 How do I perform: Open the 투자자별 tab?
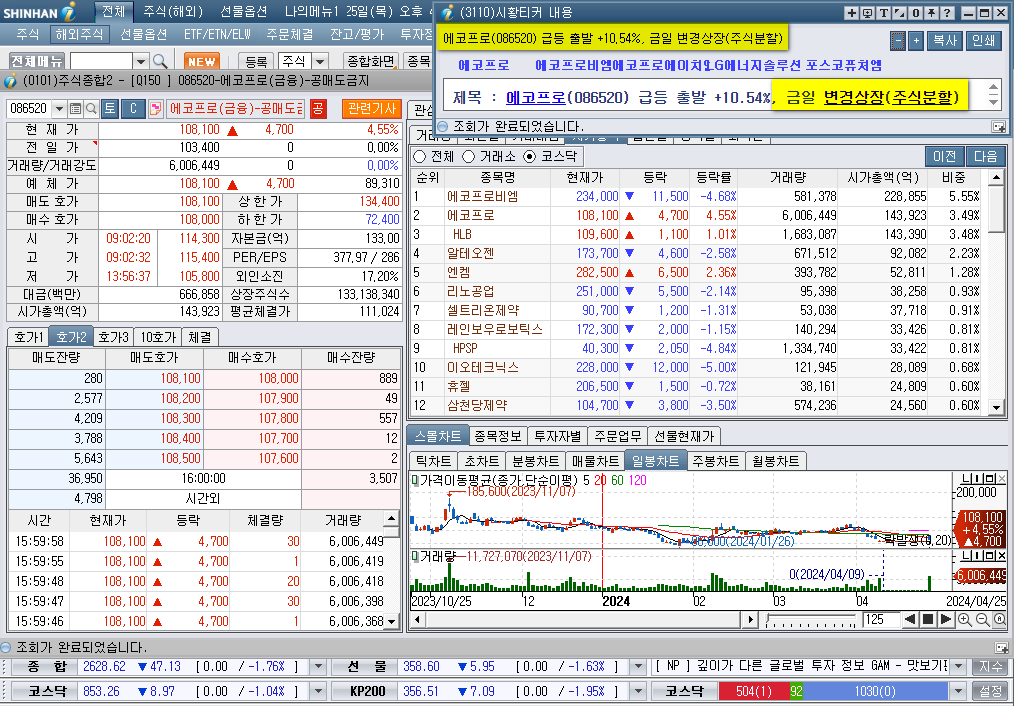(x=557, y=436)
